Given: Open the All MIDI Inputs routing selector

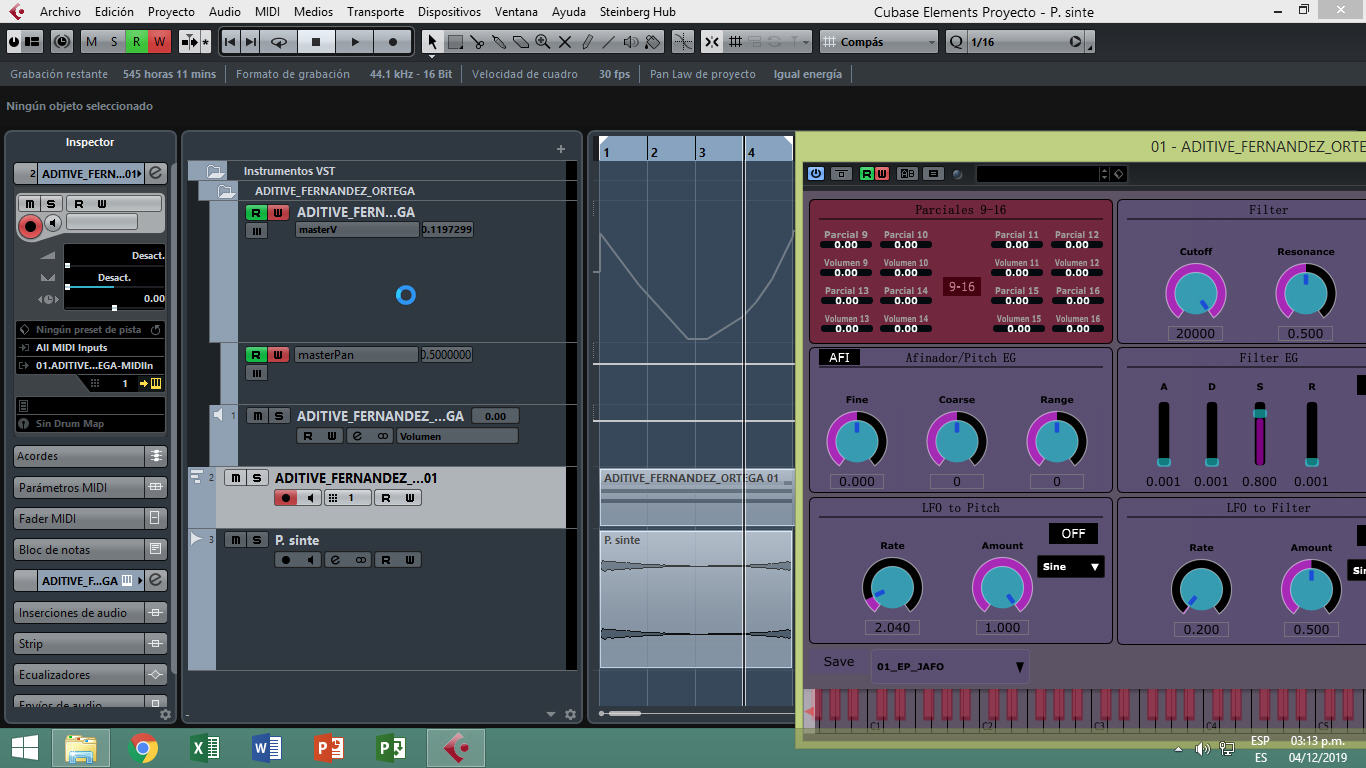Looking at the screenshot, I should [x=90, y=348].
